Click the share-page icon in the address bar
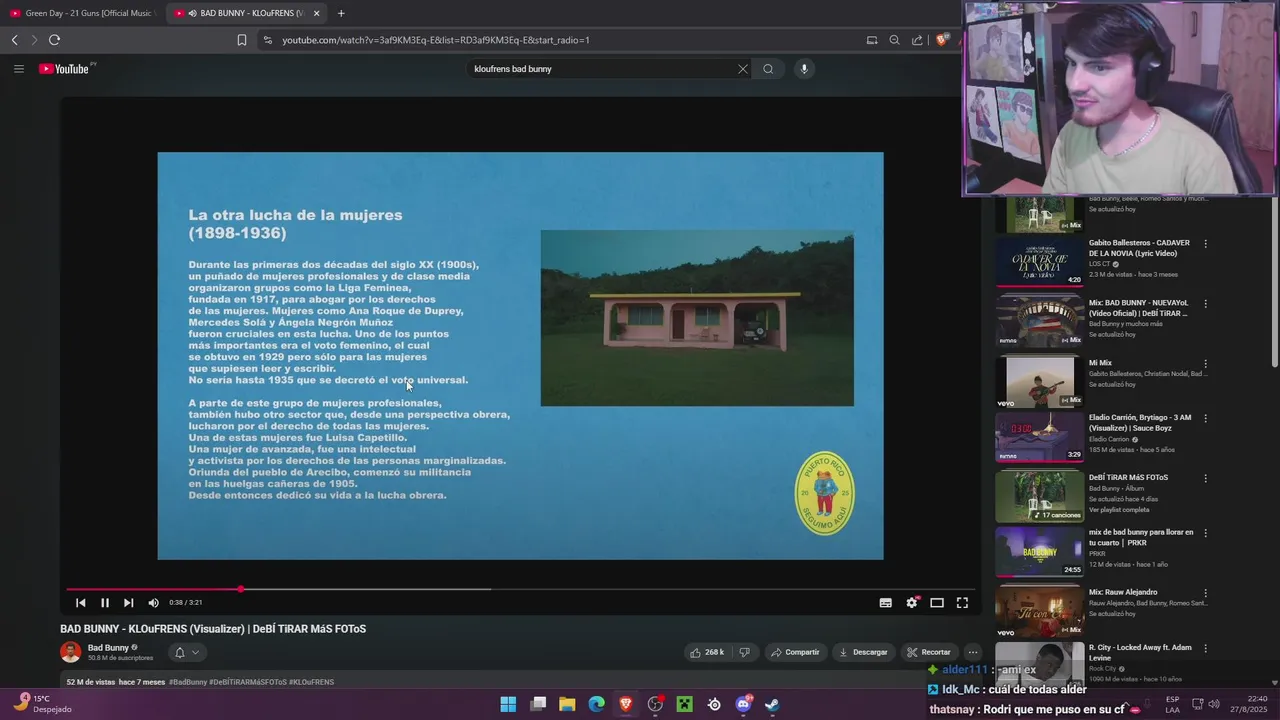 (917, 40)
